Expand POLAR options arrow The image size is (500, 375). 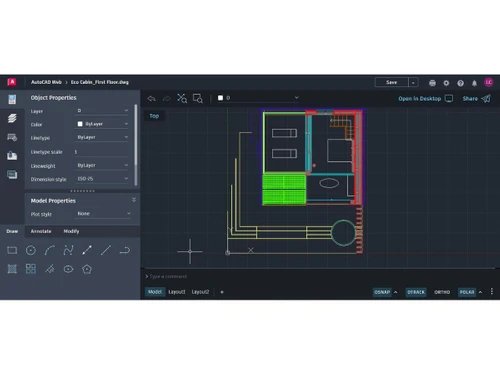(x=480, y=292)
